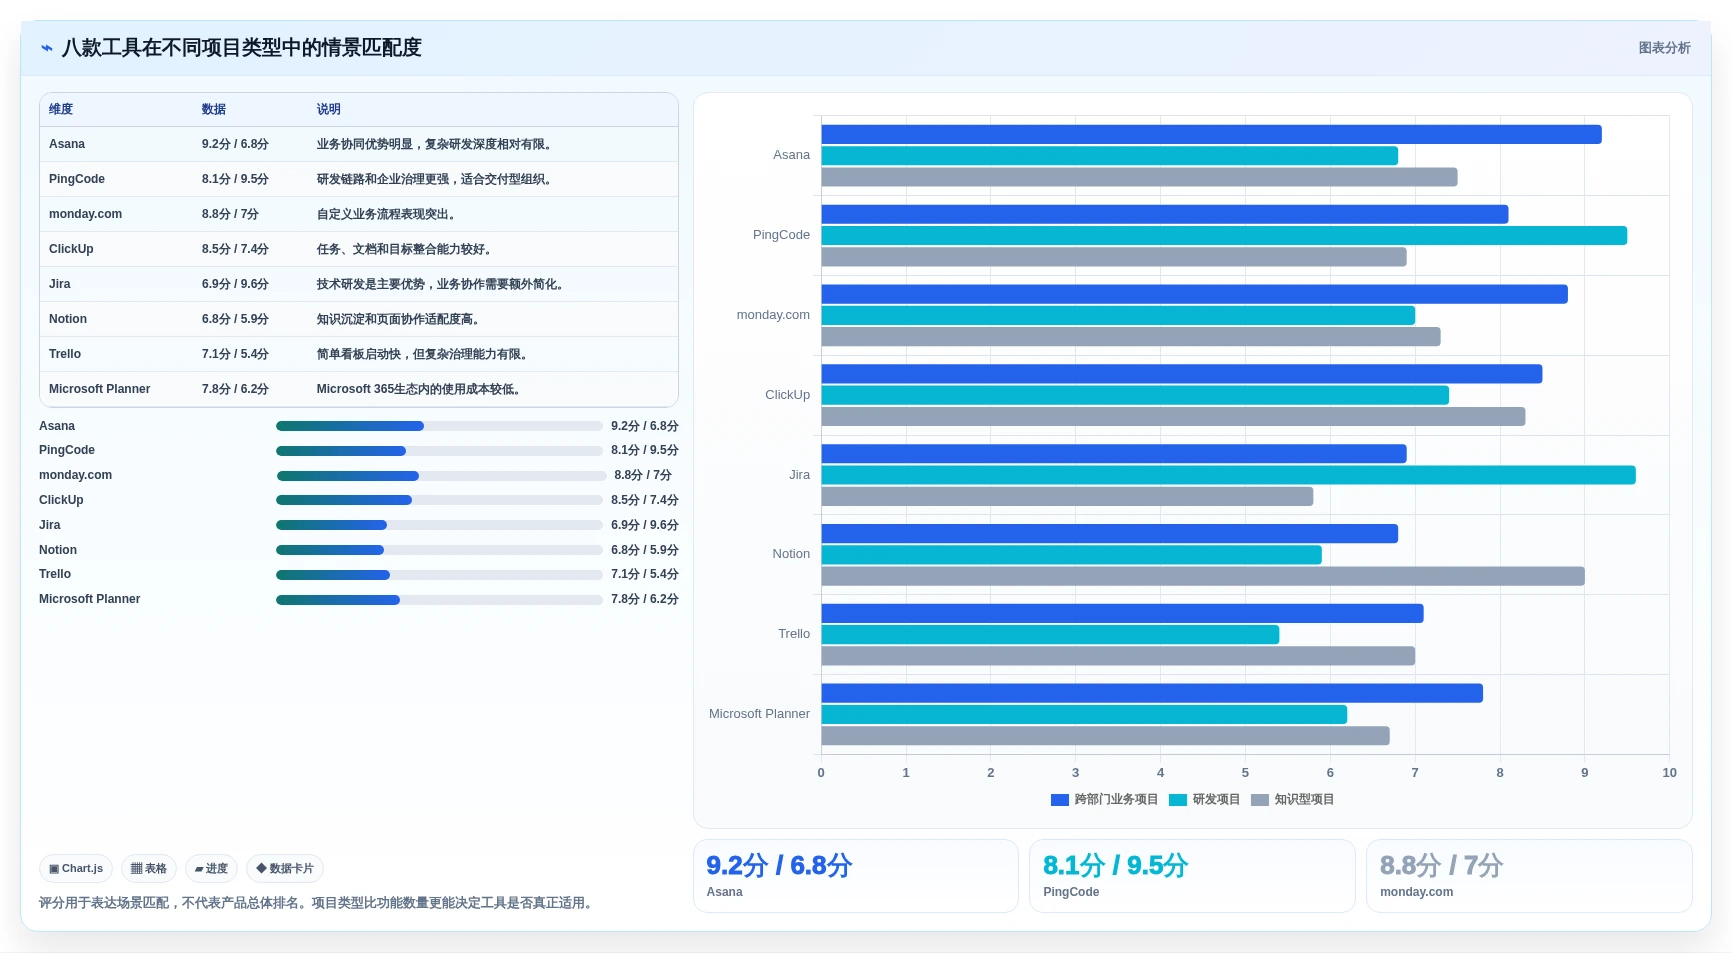The image size is (1732, 953).
Task: Click the ClickUp label on the chart axis
Action: tap(787, 395)
